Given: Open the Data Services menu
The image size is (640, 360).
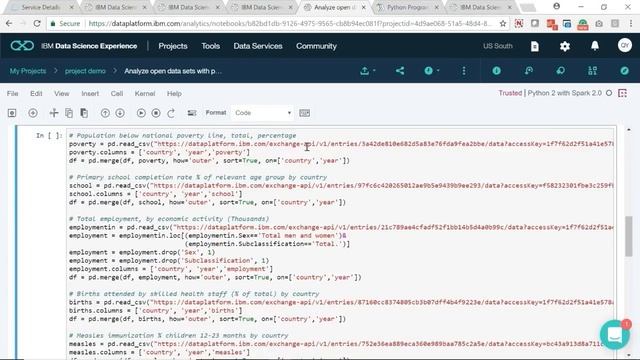Looking at the screenshot, I should 258,46.
